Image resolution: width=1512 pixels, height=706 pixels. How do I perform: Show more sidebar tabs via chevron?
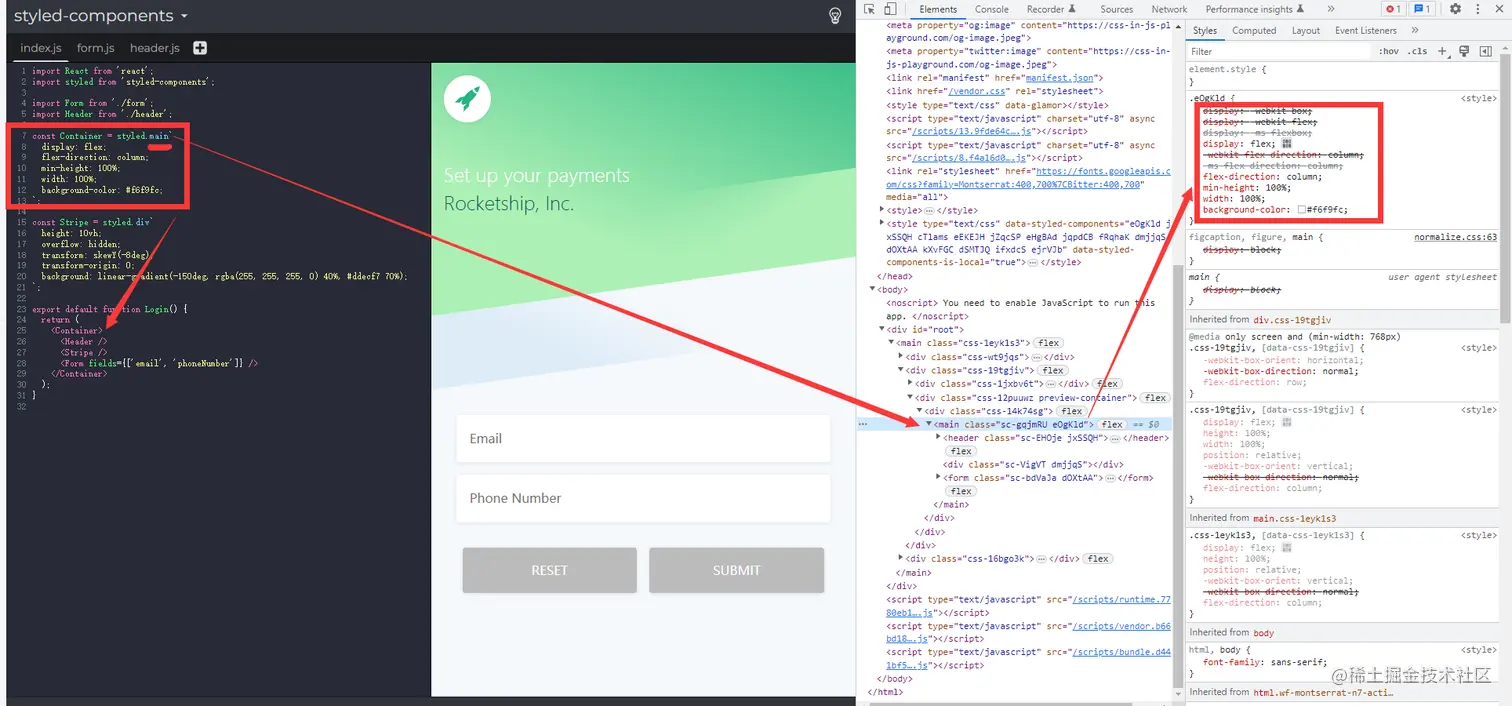(1414, 31)
